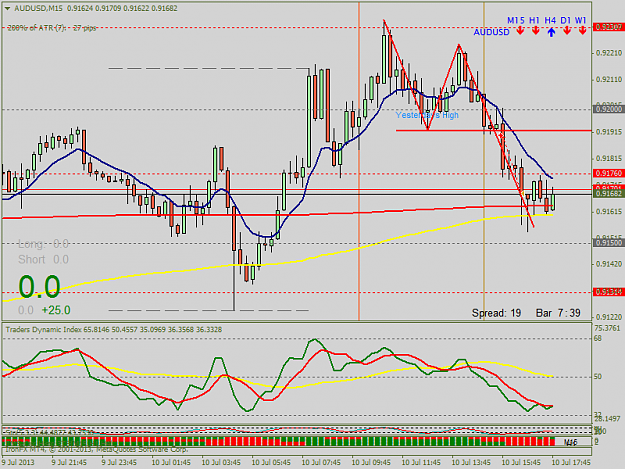
Task: Click the 28.1497 TDI scale minimum
Action: coord(607,419)
